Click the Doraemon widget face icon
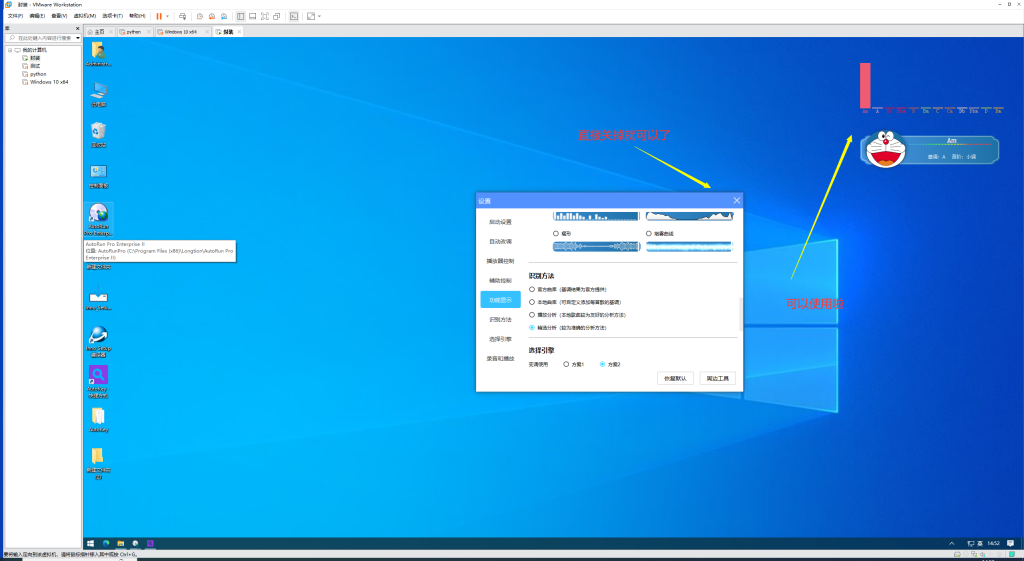The width and height of the screenshot is (1024, 561). coord(886,150)
